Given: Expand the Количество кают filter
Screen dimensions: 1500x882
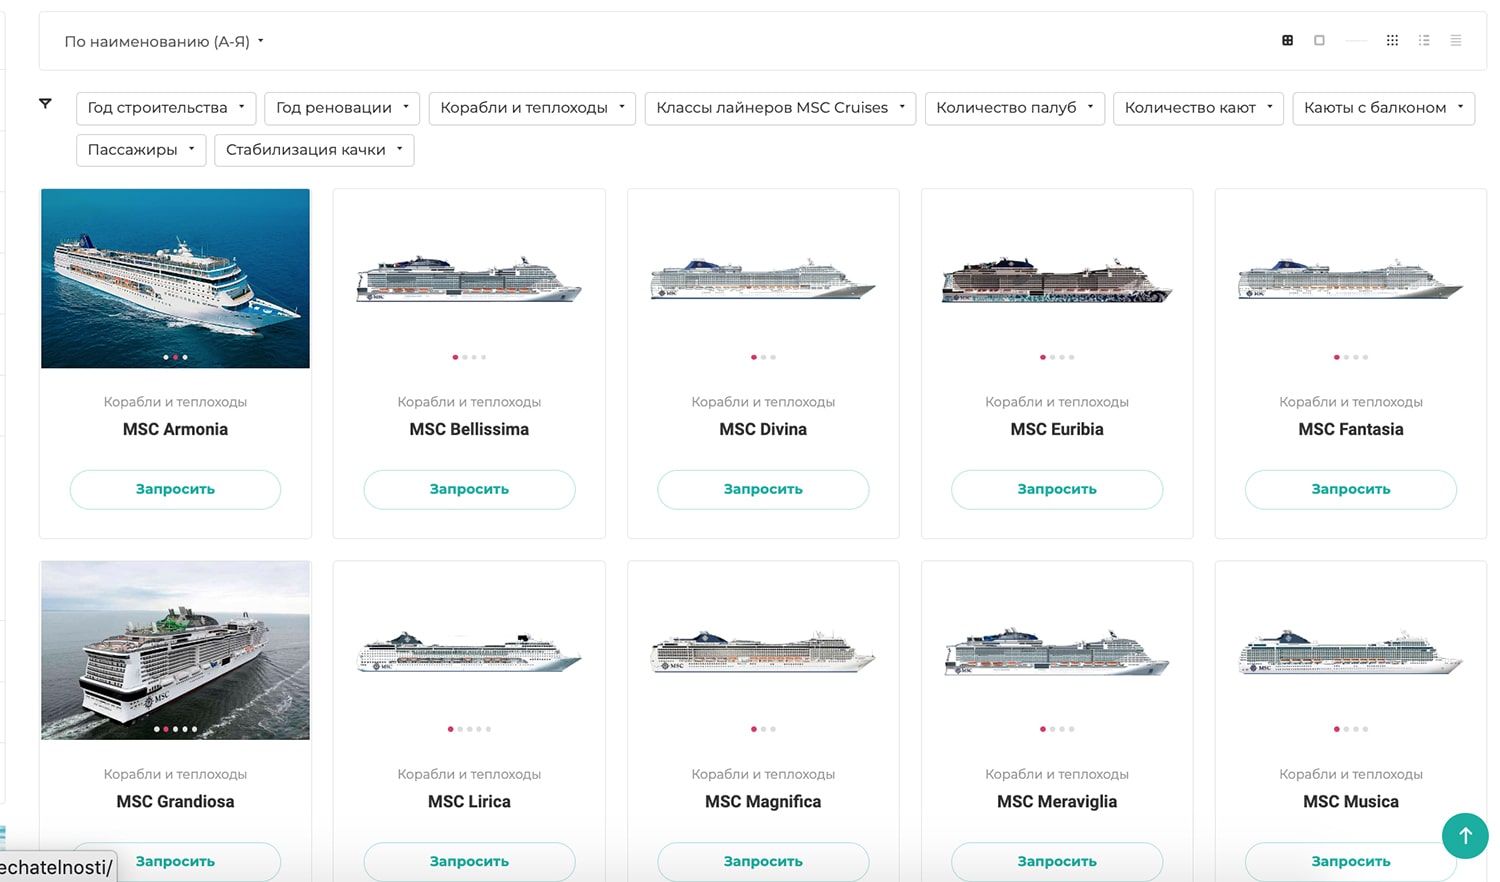Looking at the screenshot, I should click(x=1198, y=108).
